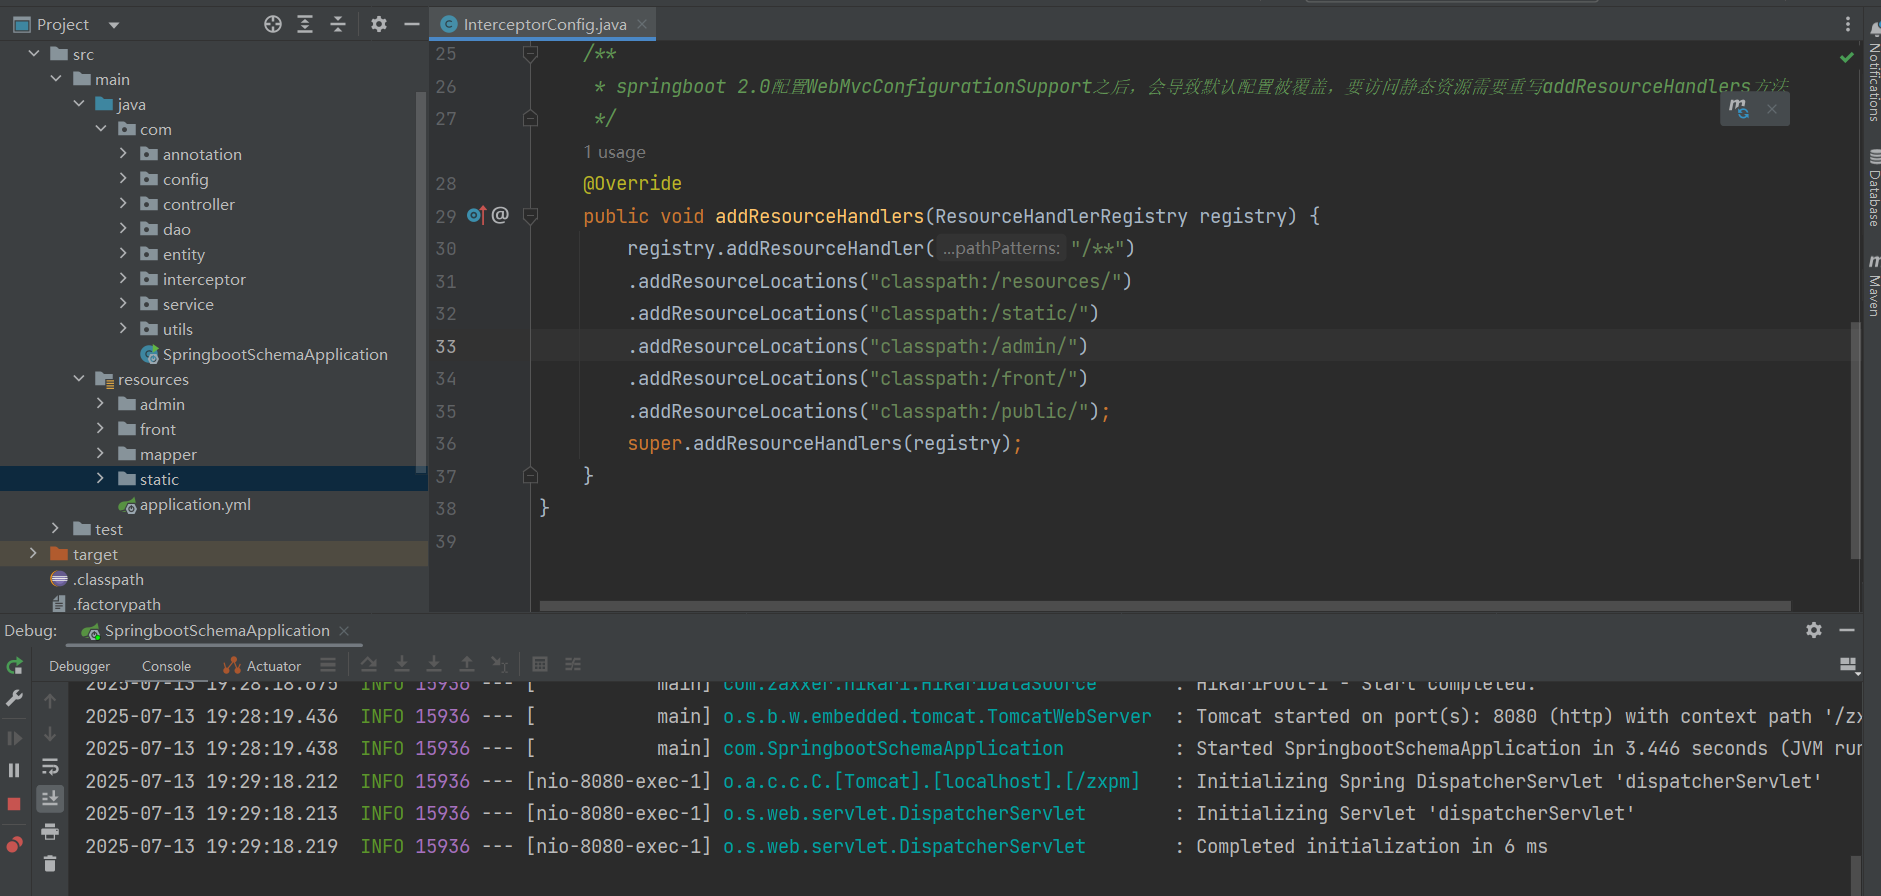Image resolution: width=1881 pixels, height=896 pixels.
Task: Open debug layout settings icon
Action: [1848, 665]
